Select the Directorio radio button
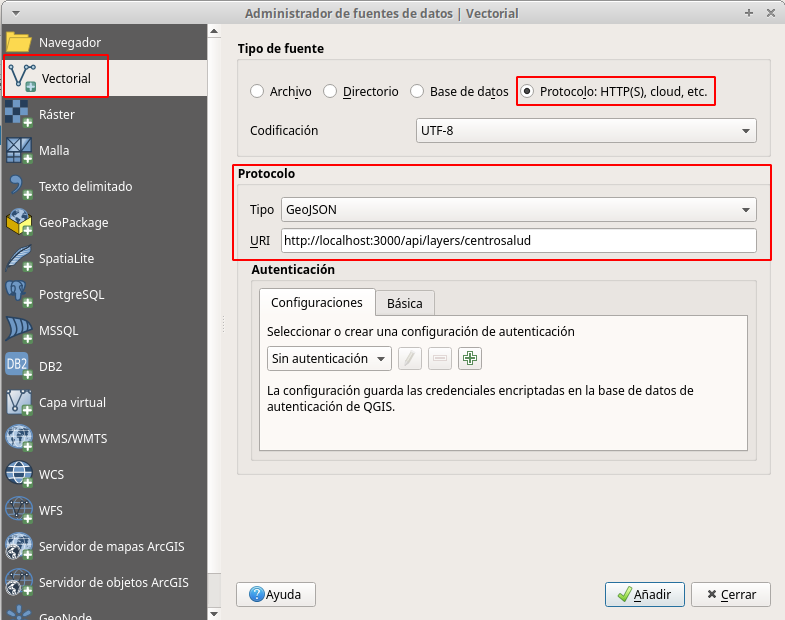The image size is (785, 620). (330, 91)
